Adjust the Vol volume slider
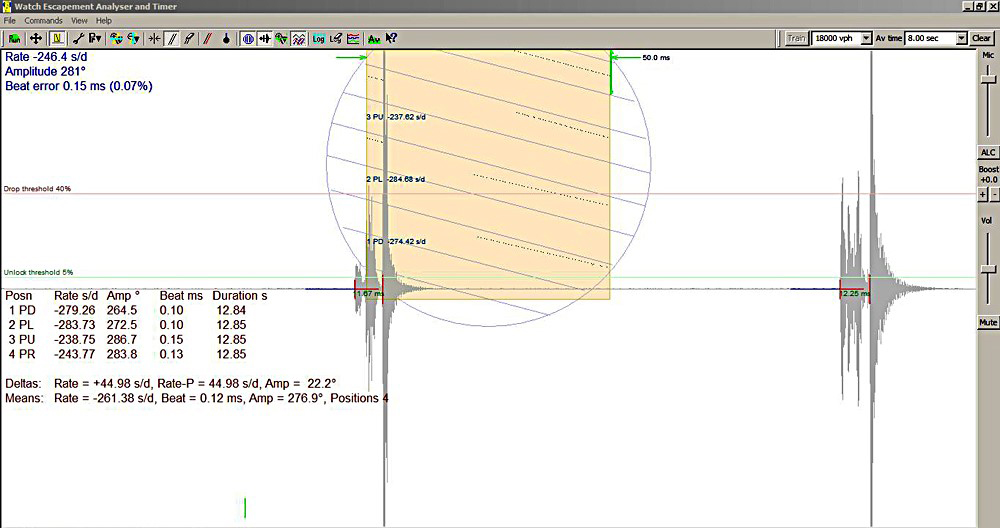 pos(988,270)
